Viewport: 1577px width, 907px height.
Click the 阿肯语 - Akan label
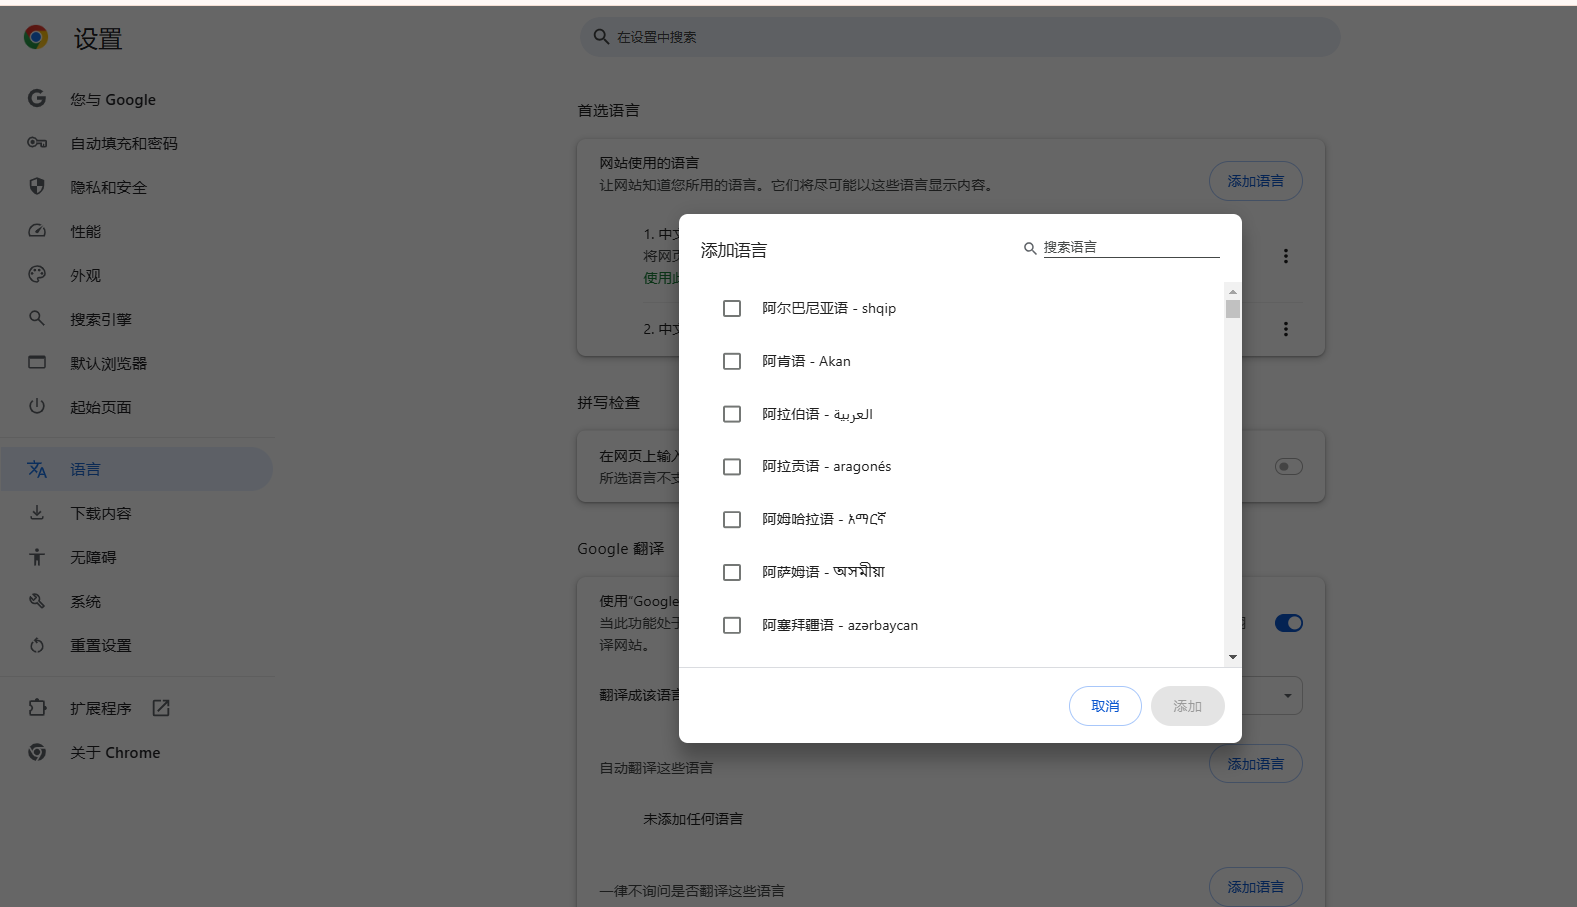click(x=806, y=361)
